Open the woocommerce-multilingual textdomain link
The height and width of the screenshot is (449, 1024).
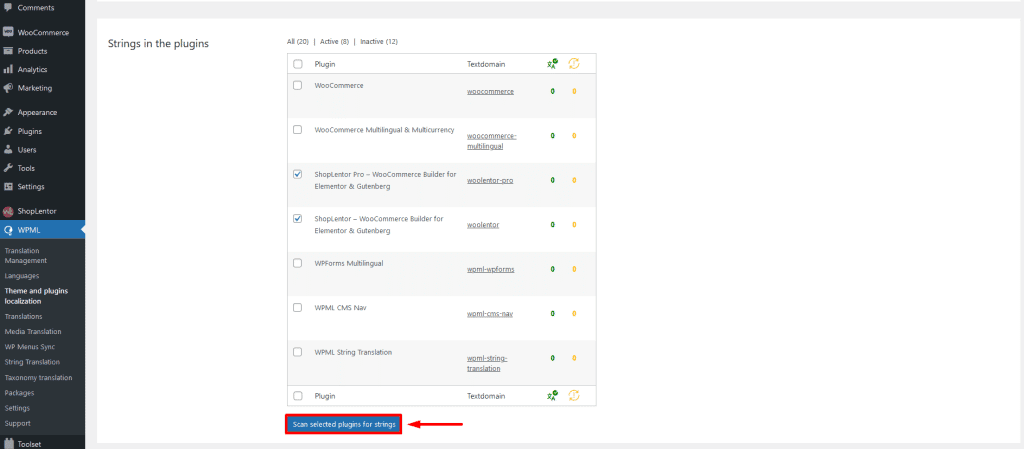[492, 141]
